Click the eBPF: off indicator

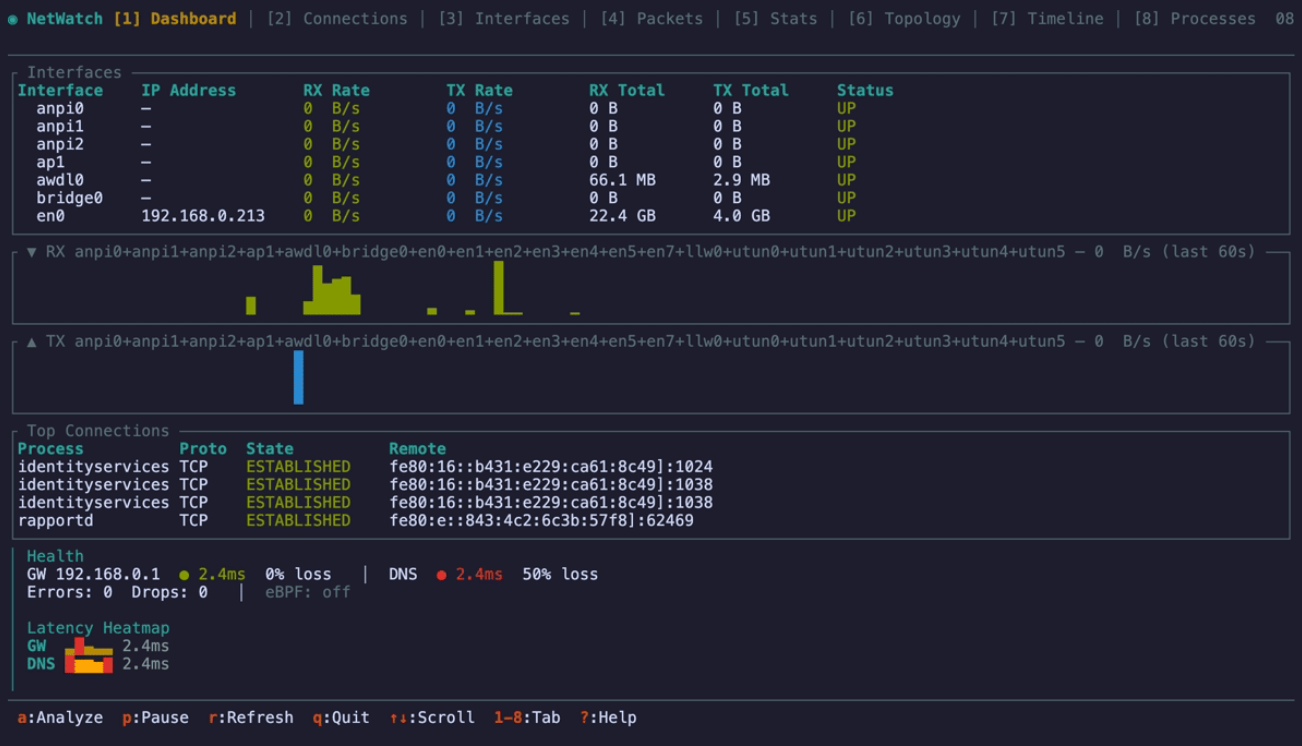click(x=308, y=593)
